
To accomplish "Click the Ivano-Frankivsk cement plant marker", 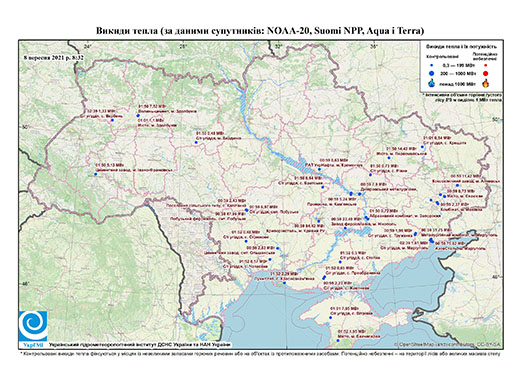I will tap(95, 174).
